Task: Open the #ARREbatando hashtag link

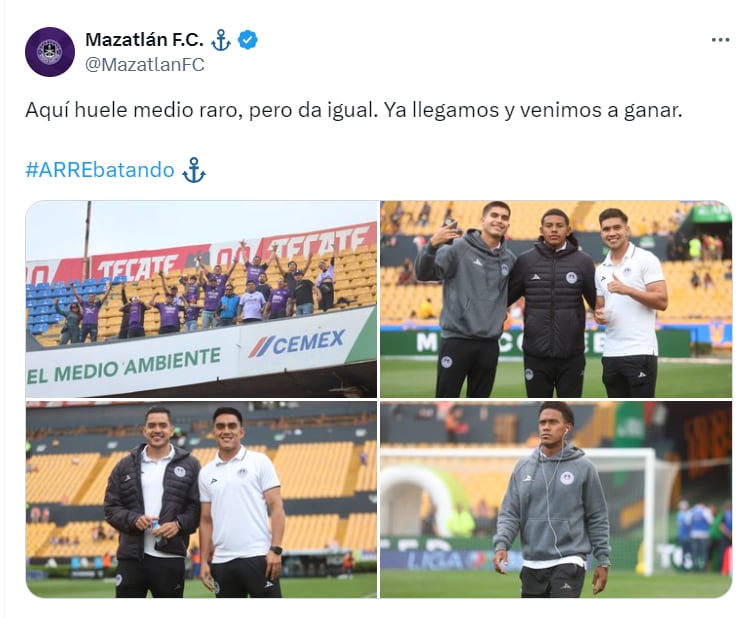Action: pyautogui.click(x=100, y=170)
